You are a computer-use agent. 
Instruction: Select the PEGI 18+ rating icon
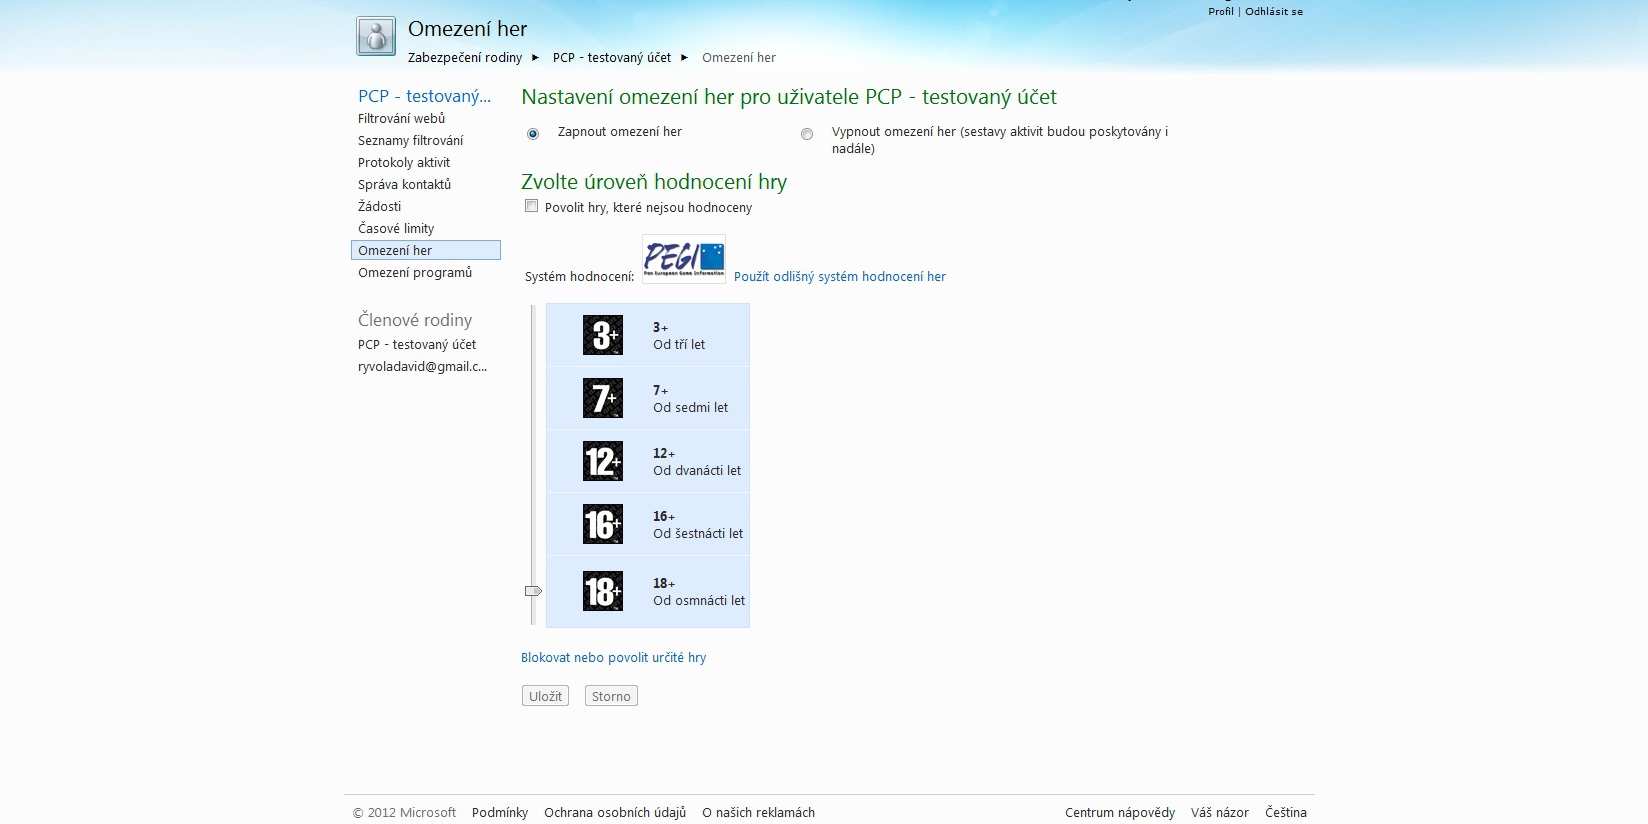point(603,591)
